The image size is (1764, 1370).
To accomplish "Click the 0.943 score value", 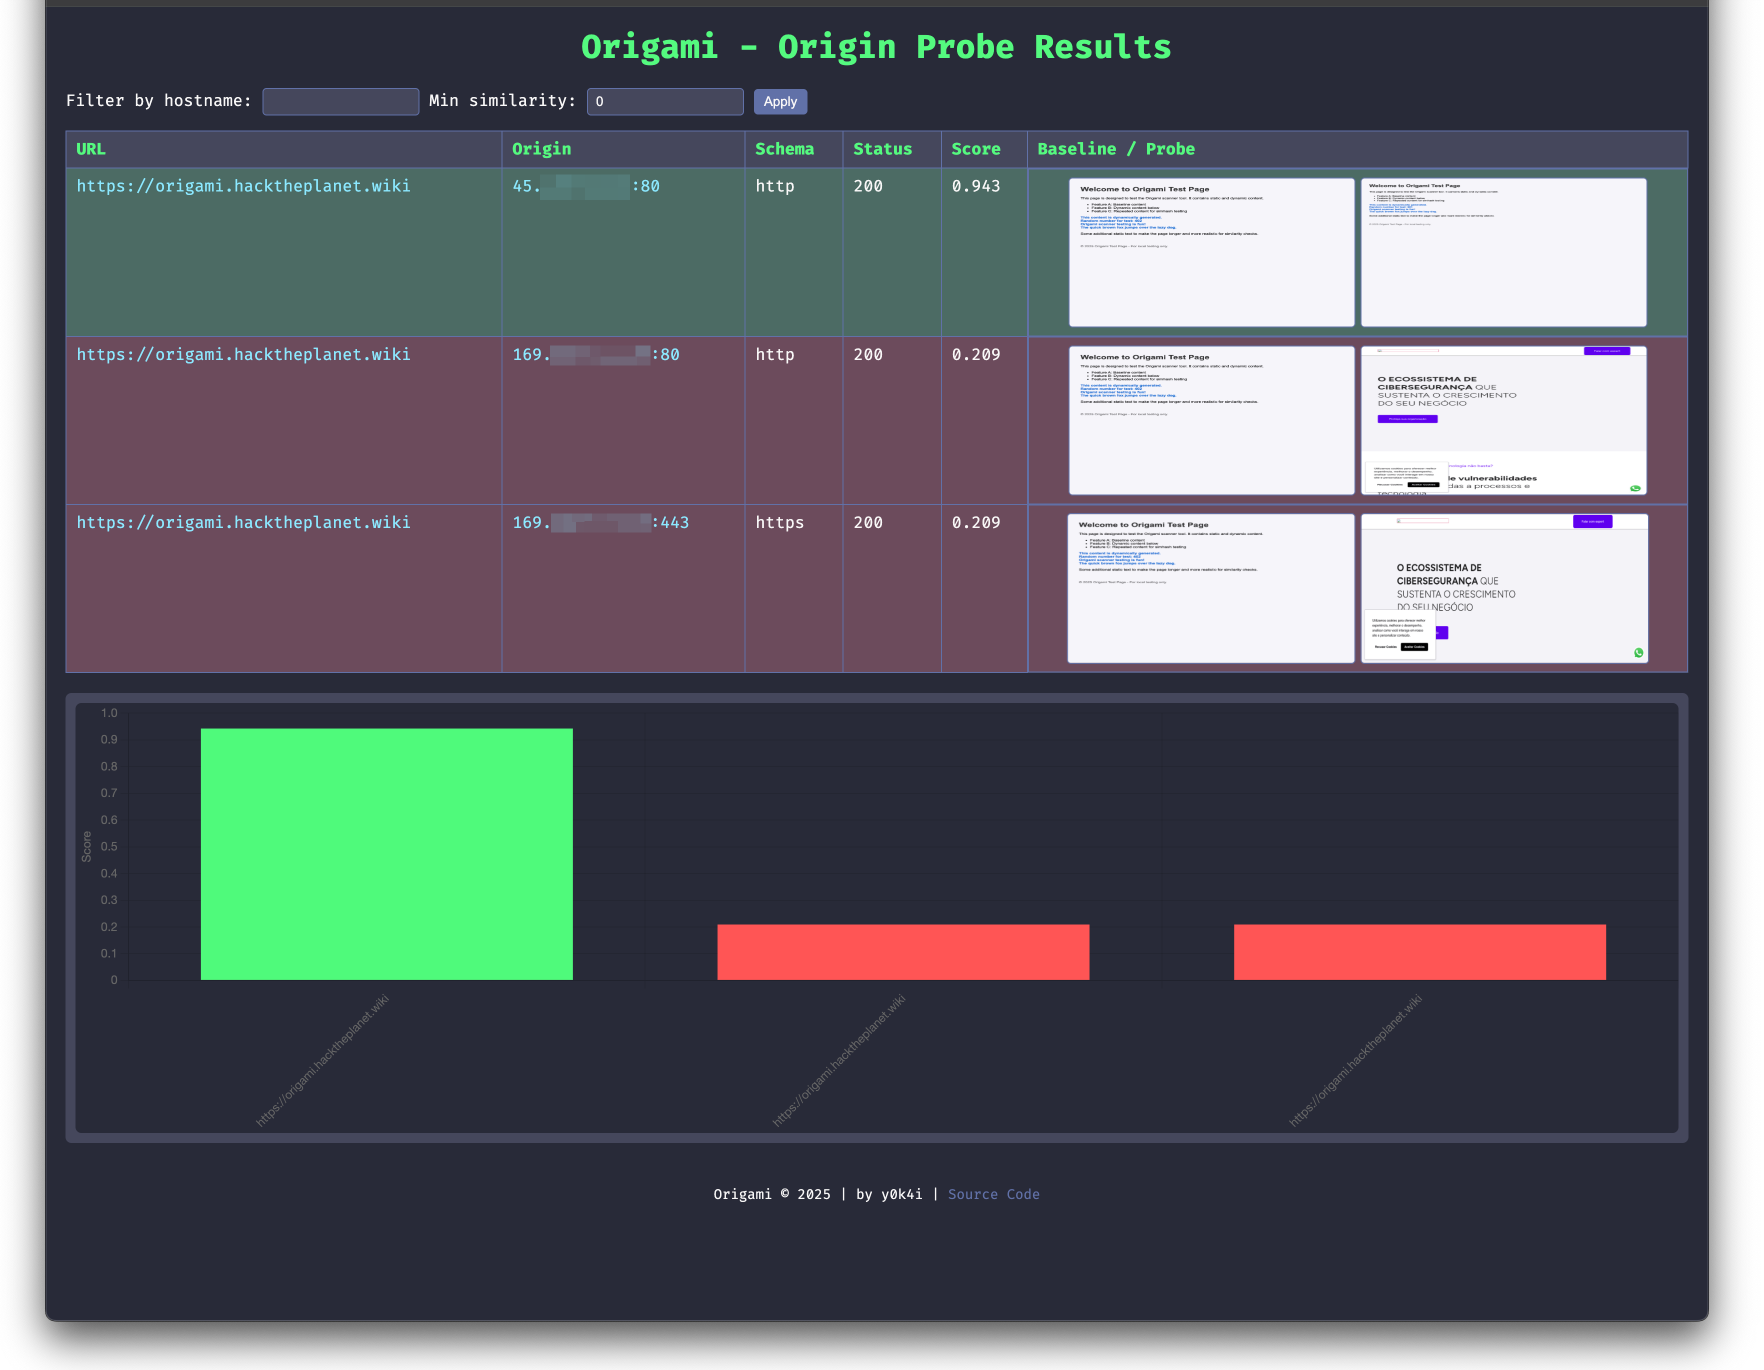I will pos(976,186).
